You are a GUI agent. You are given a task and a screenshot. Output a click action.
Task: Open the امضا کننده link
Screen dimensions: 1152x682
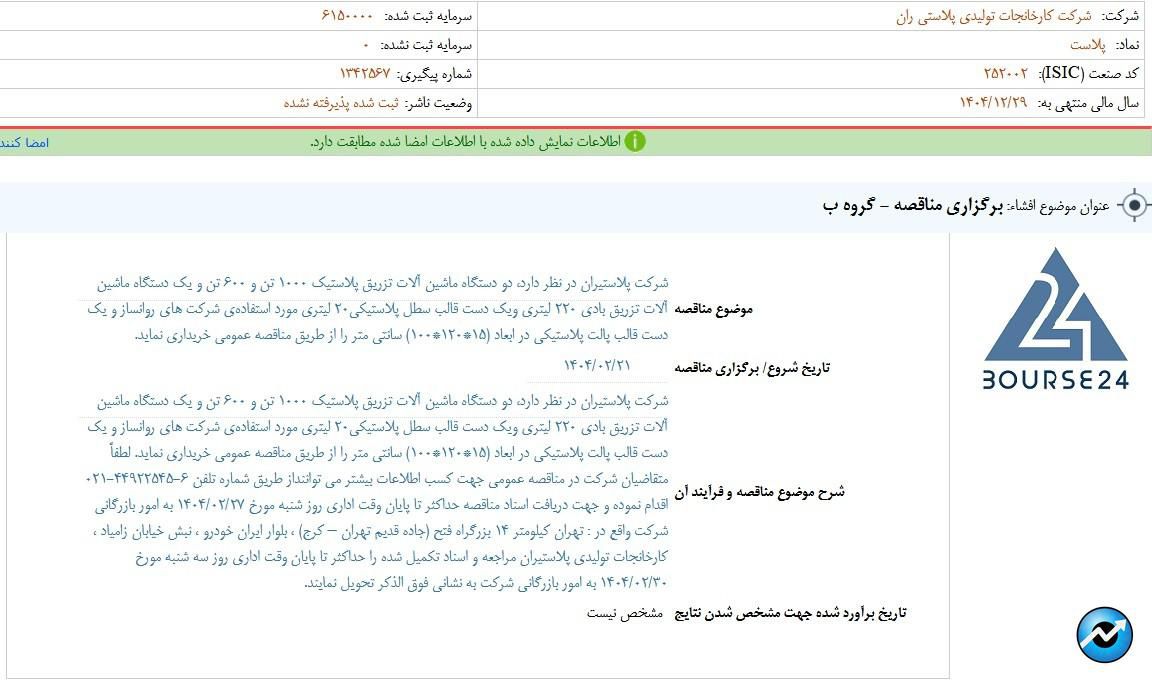24,142
